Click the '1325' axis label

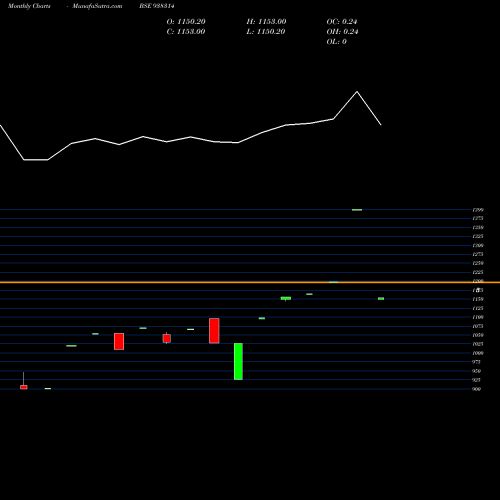[478, 236]
